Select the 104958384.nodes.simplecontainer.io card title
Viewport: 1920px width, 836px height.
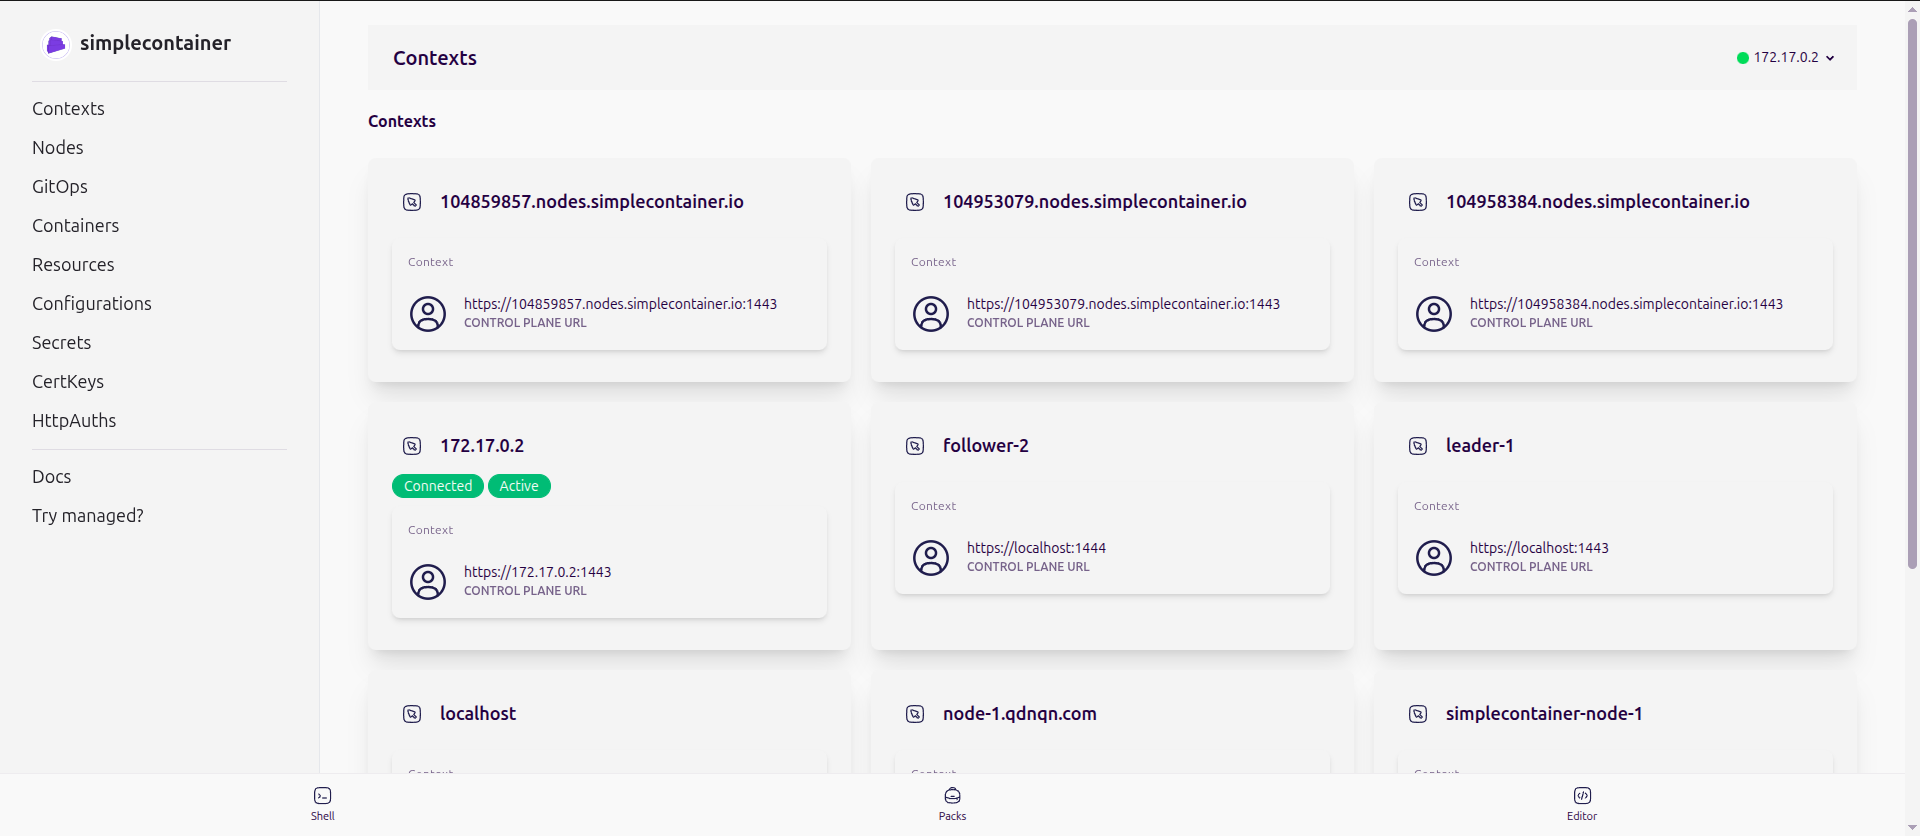pos(1598,202)
